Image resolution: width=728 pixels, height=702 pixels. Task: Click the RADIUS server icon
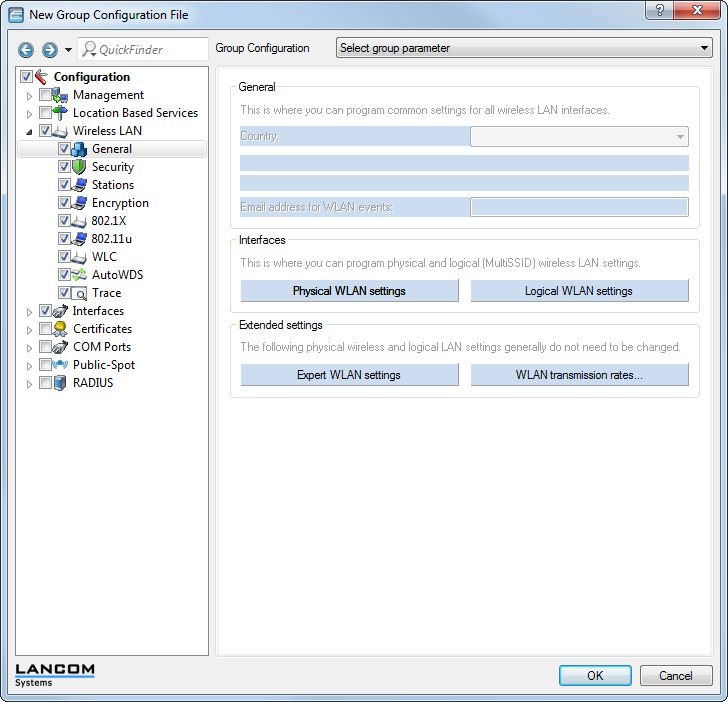(x=61, y=383)
